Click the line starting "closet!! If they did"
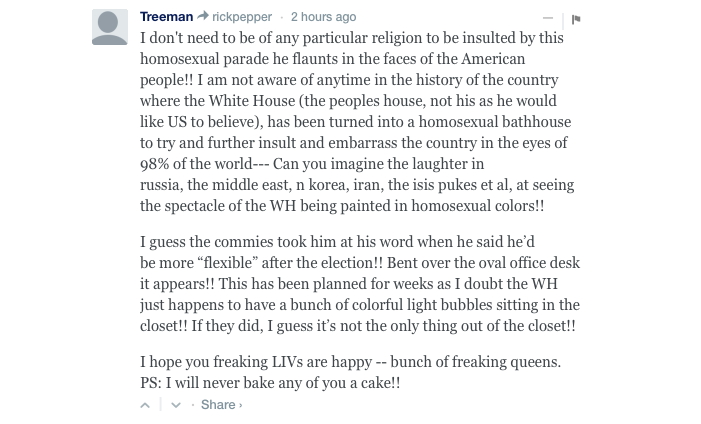The width and height of the screenshot is (701, 424). pos(357,326)
